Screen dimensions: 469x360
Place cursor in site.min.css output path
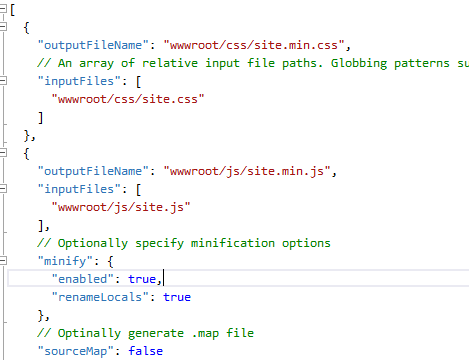254,45
